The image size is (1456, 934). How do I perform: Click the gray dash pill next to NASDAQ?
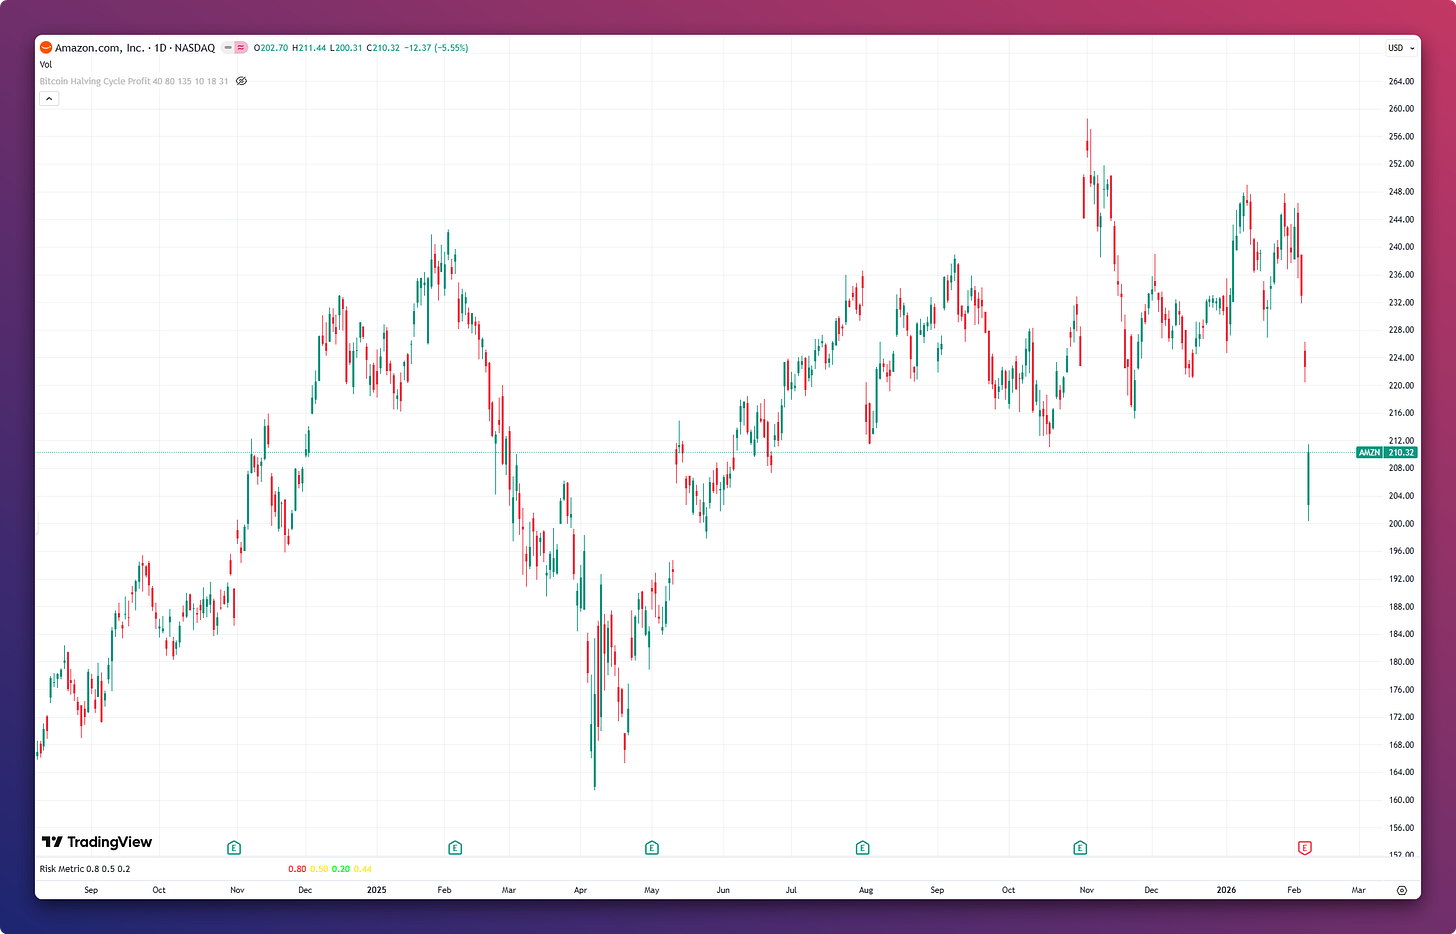pos(228,48)
